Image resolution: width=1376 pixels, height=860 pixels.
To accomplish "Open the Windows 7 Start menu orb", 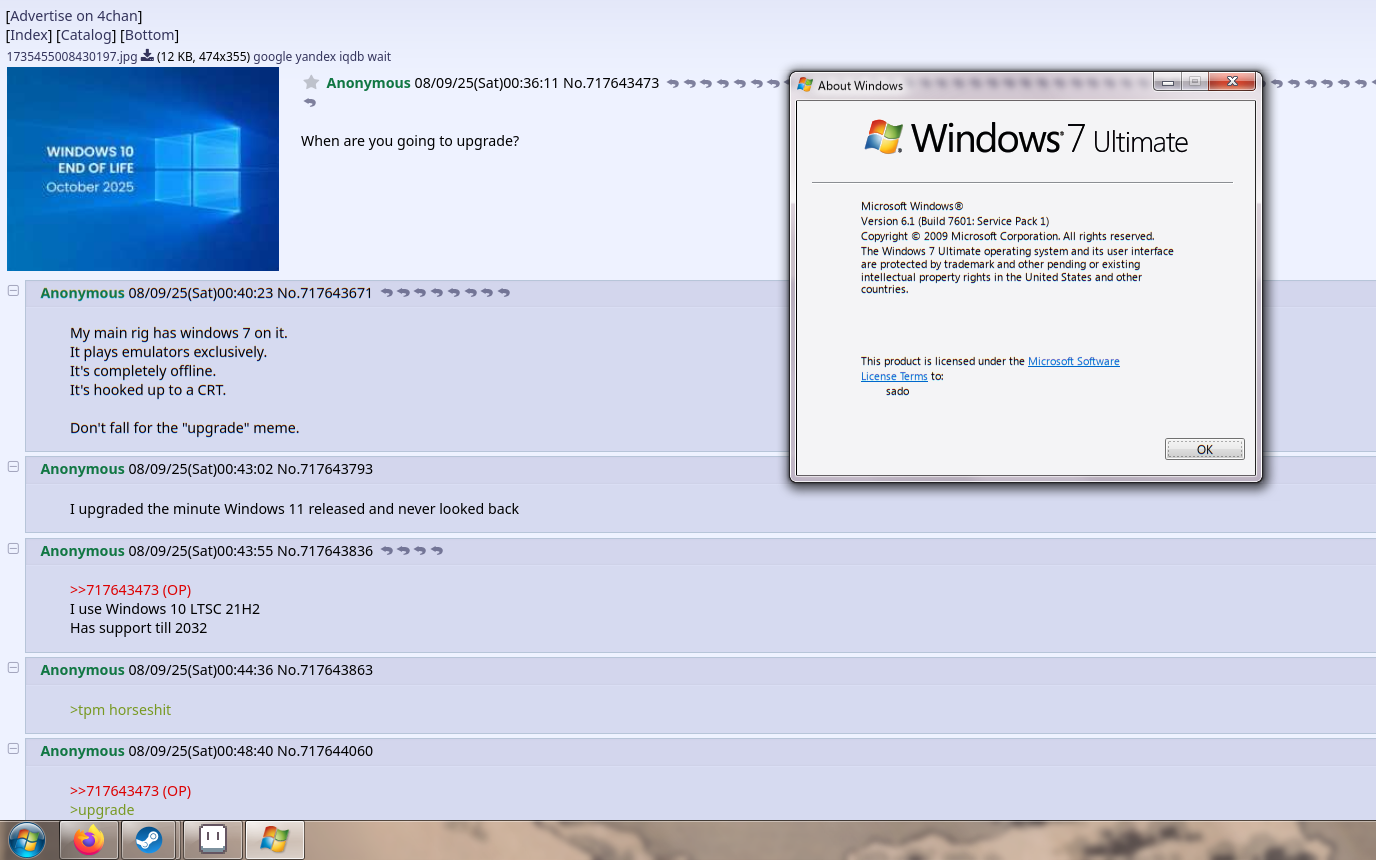I will 25,840.
